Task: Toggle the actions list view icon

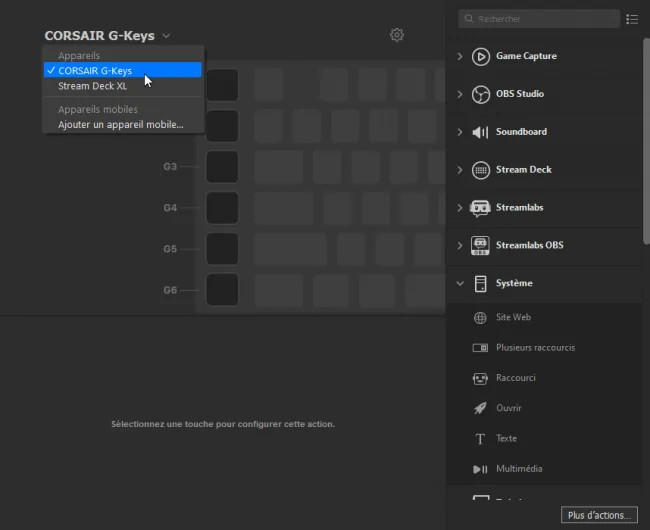Action: click(x=632, y=19)
